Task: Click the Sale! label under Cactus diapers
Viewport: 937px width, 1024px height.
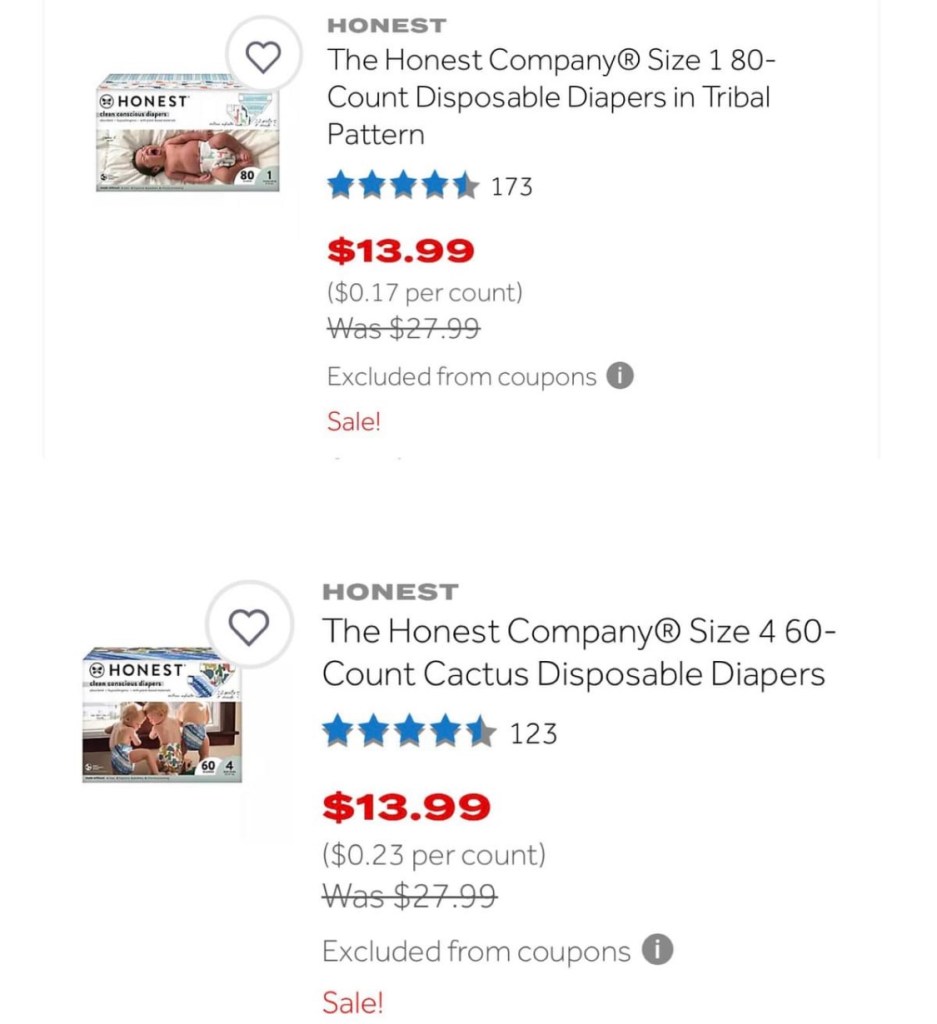Action: tap(352, 1002)
